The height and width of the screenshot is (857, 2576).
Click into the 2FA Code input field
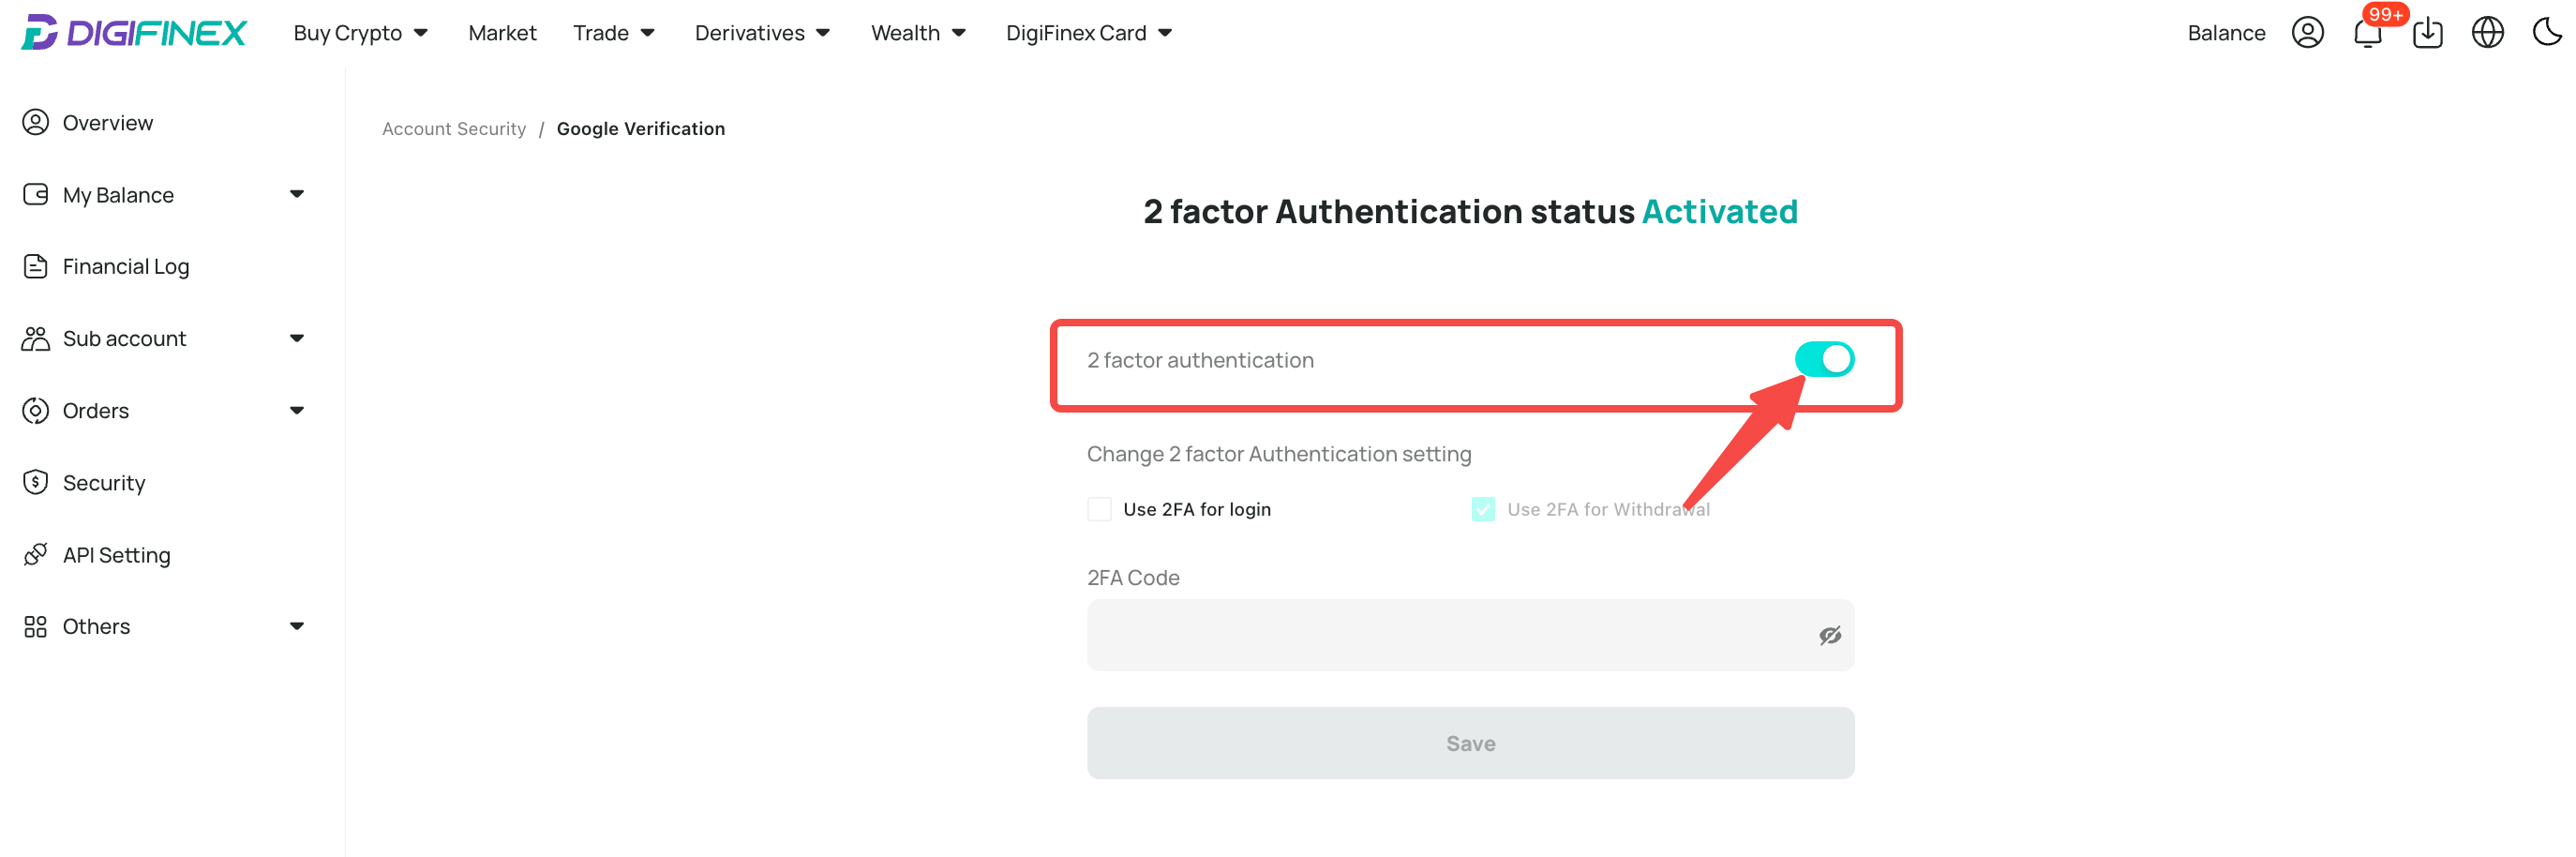pyautogui.click(x=1470, y=635)
